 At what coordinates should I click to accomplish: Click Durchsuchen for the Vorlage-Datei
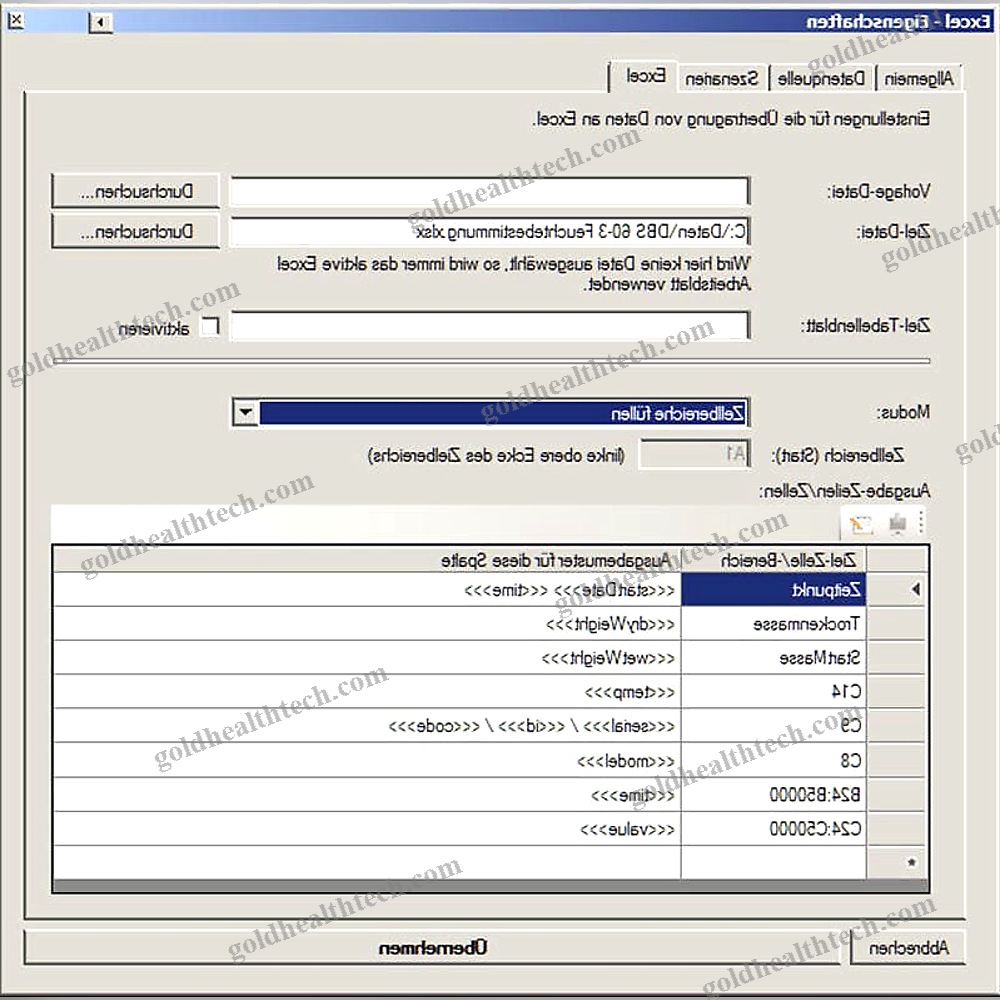click(136, 191)
